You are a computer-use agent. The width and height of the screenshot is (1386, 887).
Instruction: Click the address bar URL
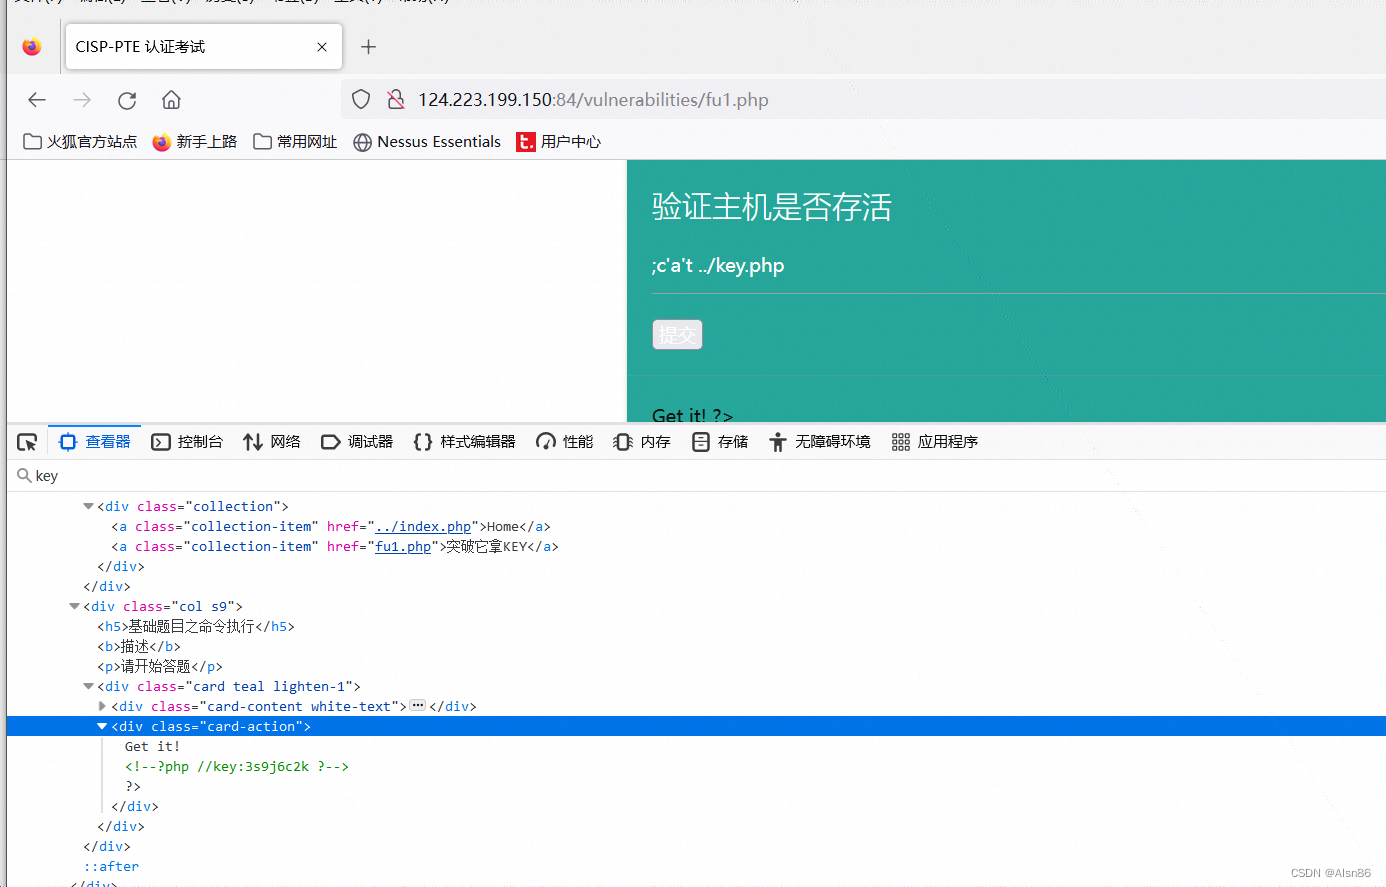click(x=593, y=100)
